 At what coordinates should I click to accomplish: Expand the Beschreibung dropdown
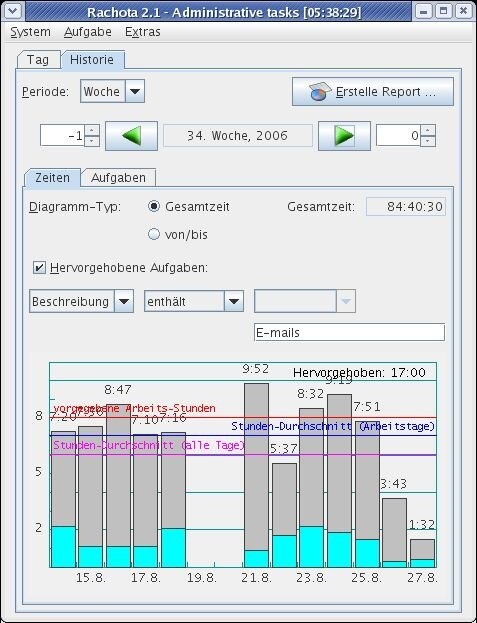124,302
